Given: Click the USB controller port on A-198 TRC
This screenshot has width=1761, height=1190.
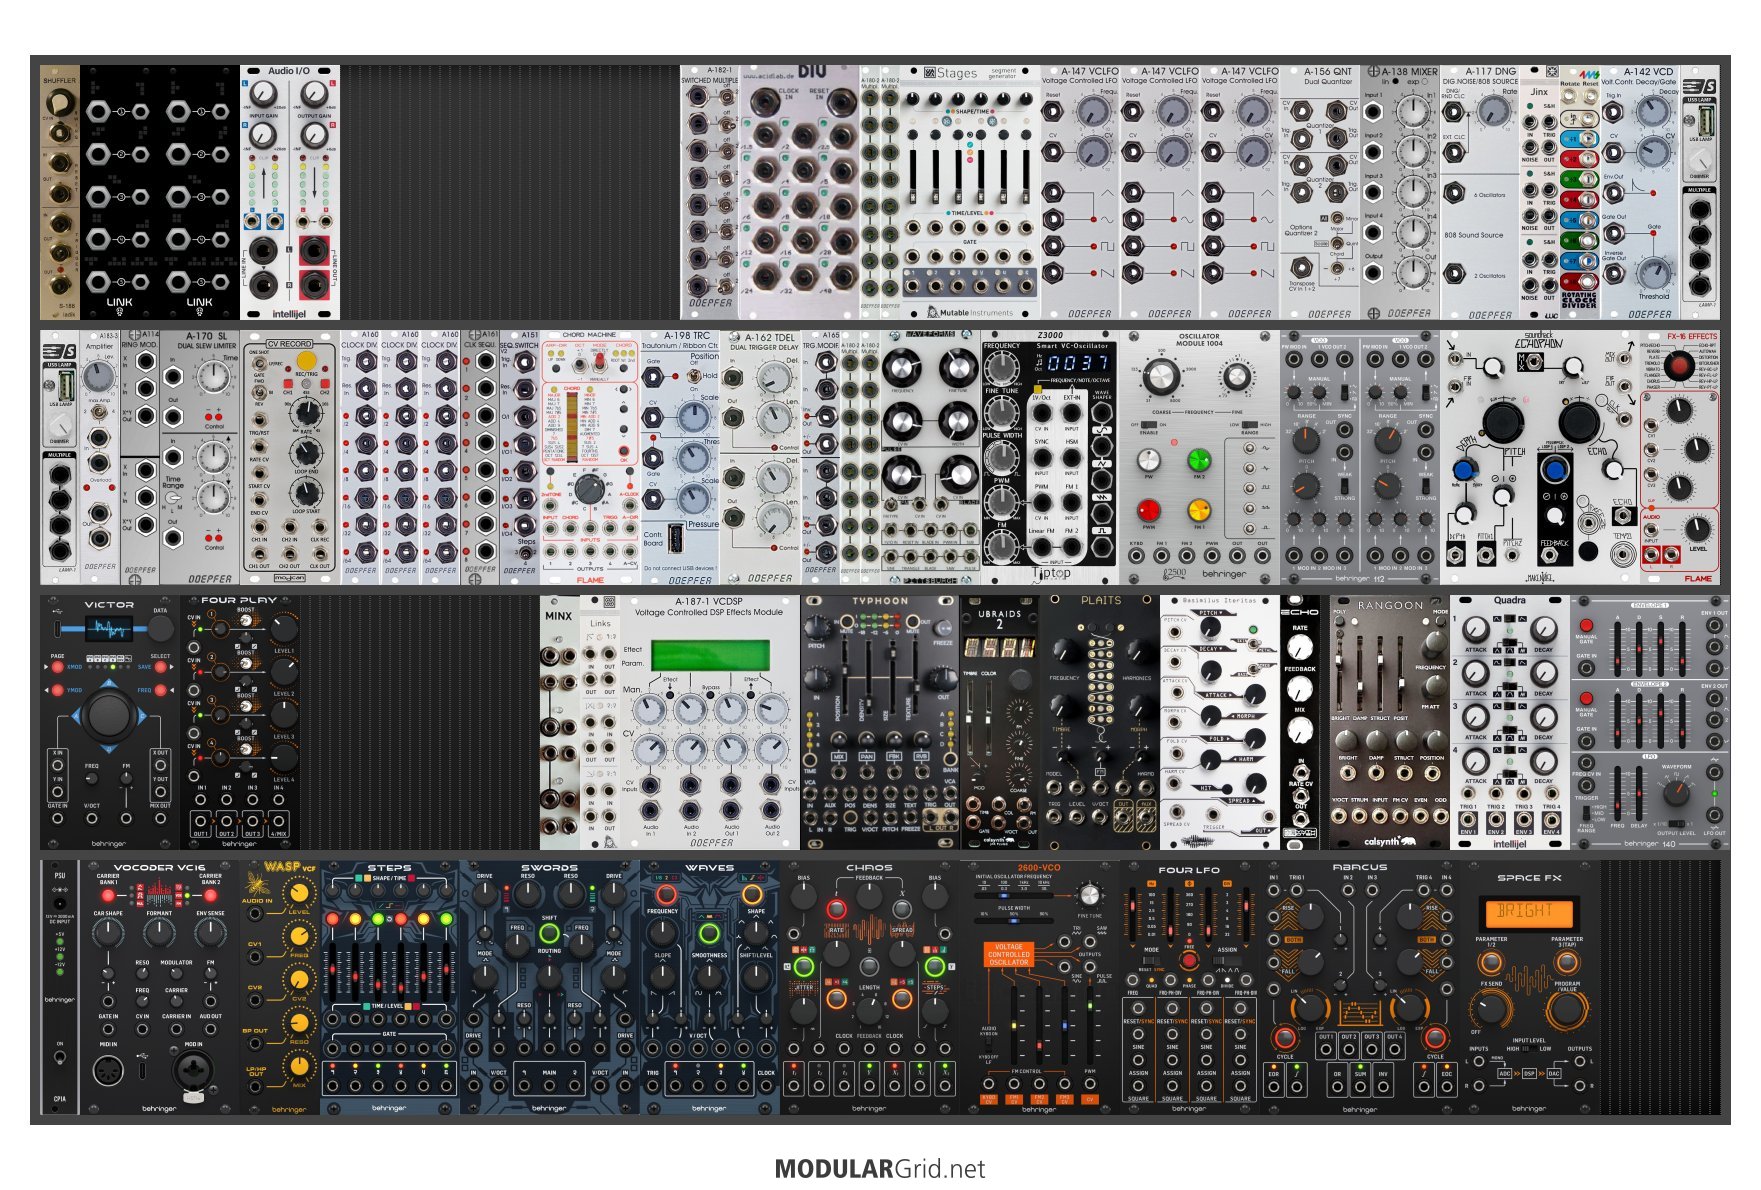Looking at the screenshot, I should [x=677, y=538].
